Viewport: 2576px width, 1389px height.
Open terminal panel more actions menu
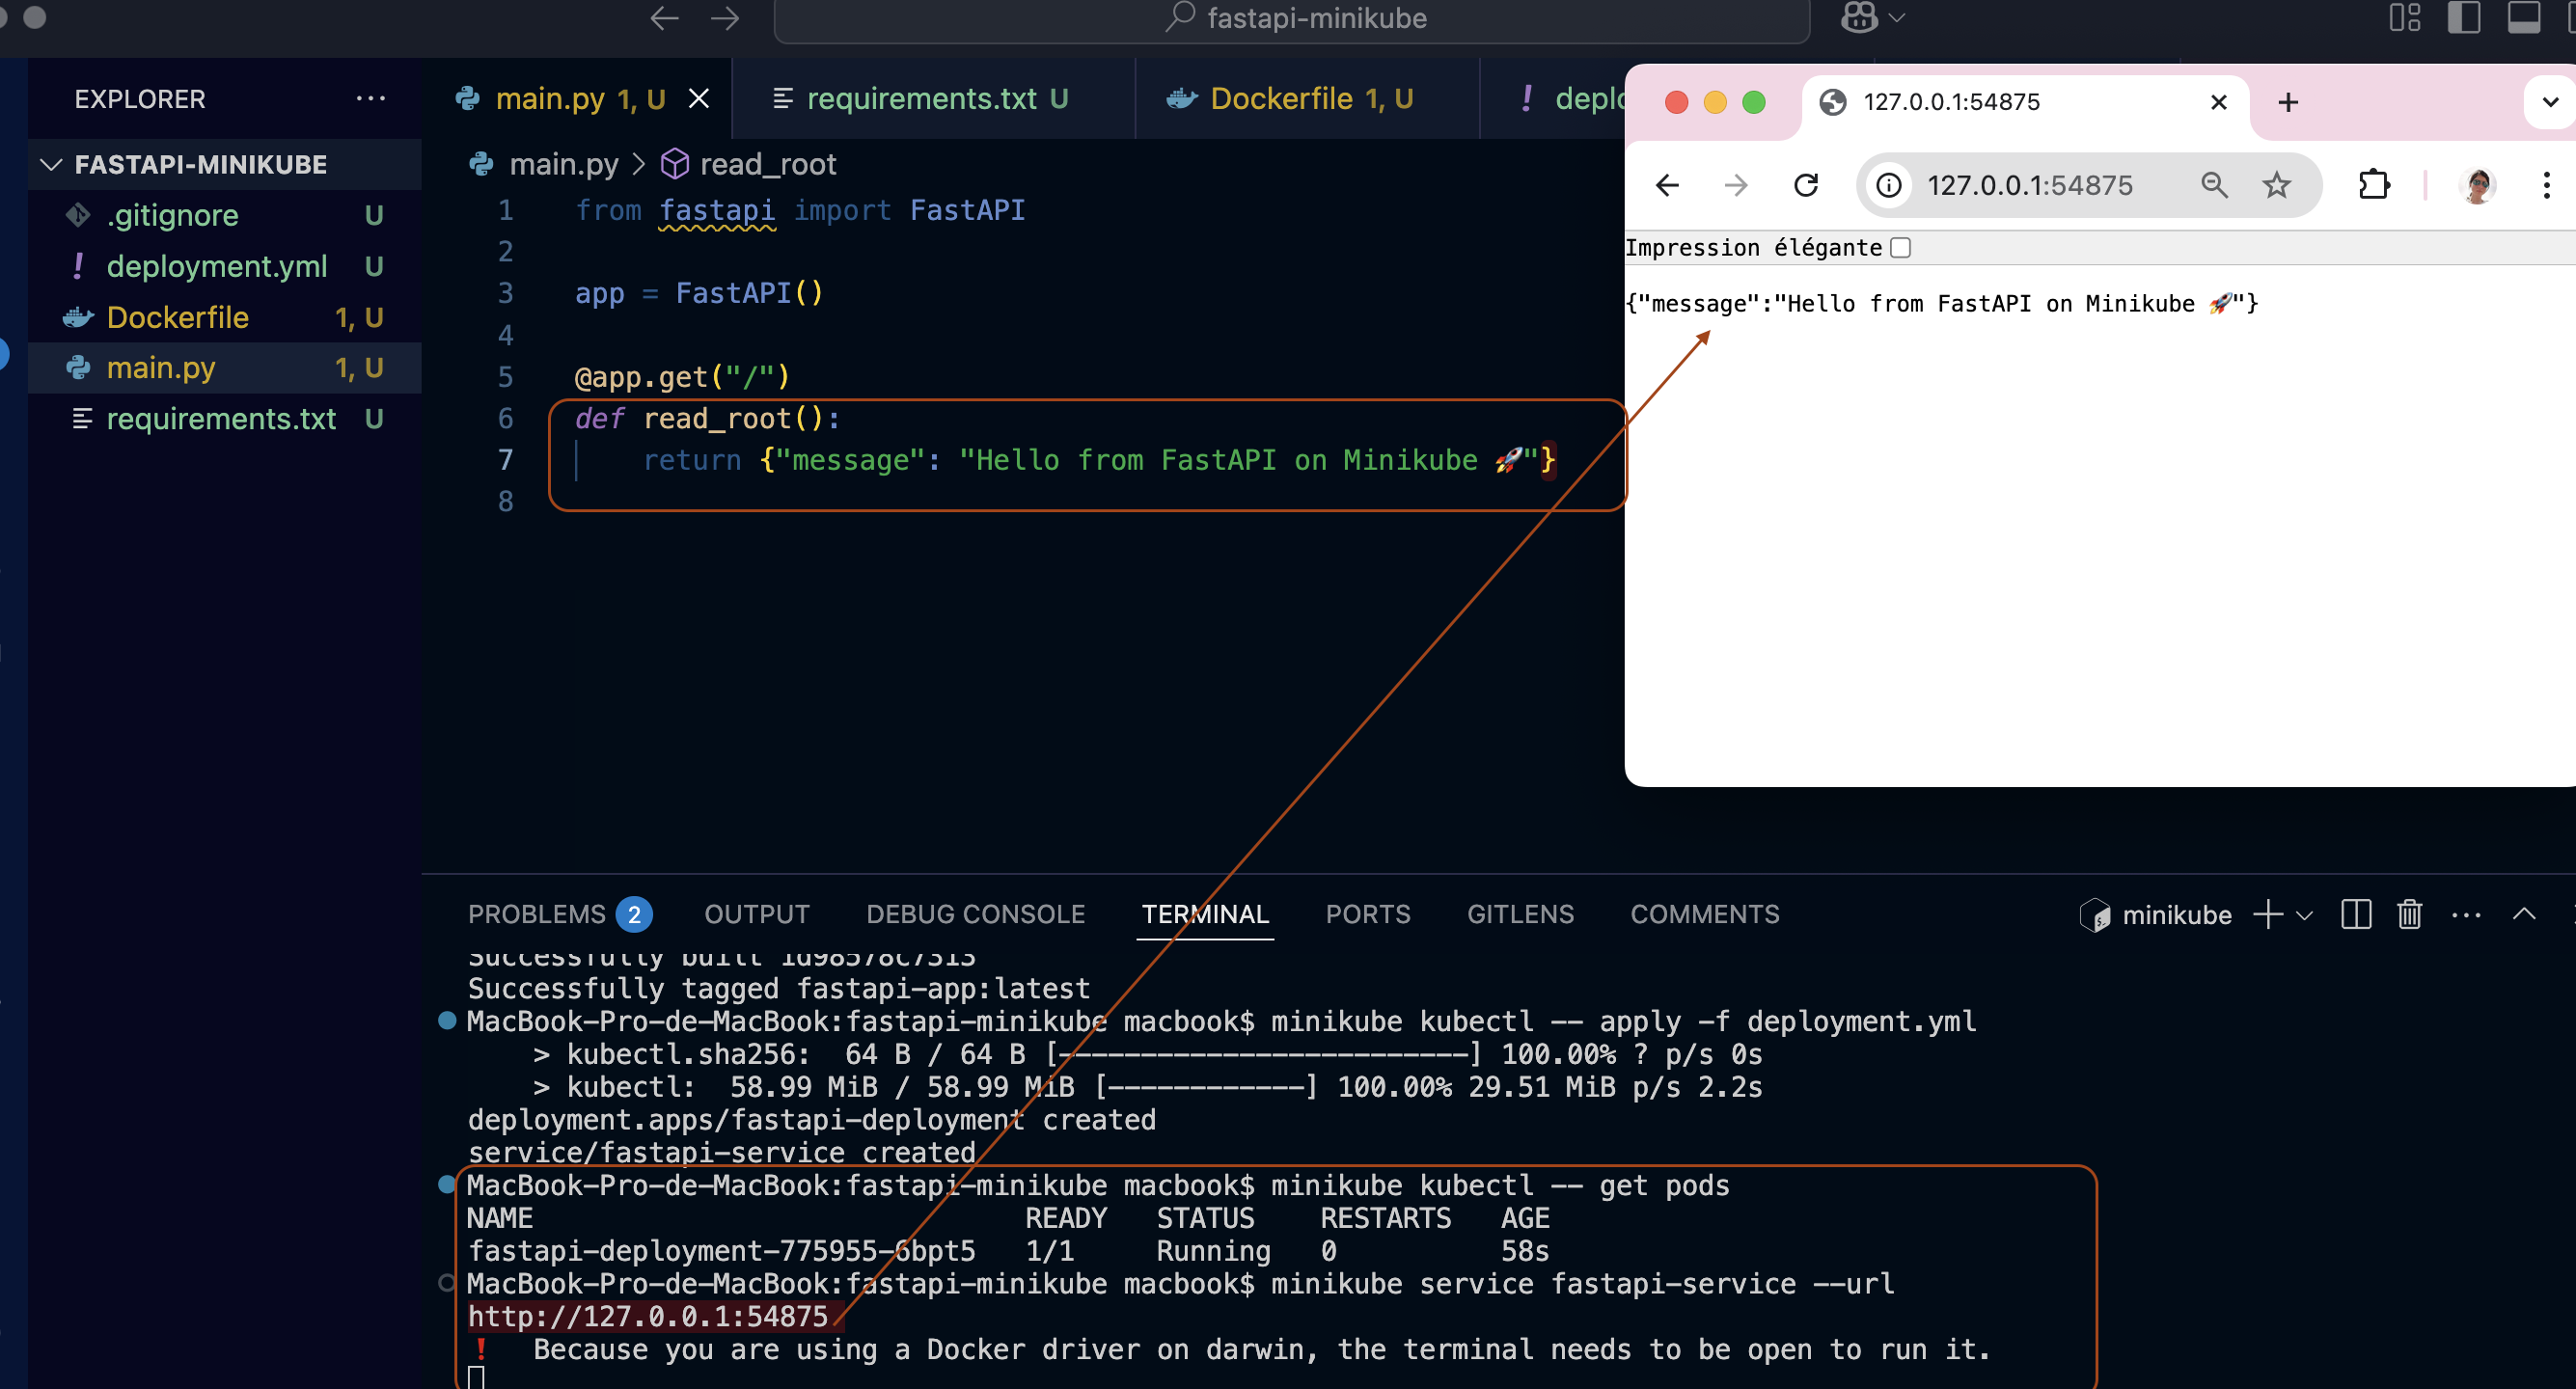point(2466,915)
